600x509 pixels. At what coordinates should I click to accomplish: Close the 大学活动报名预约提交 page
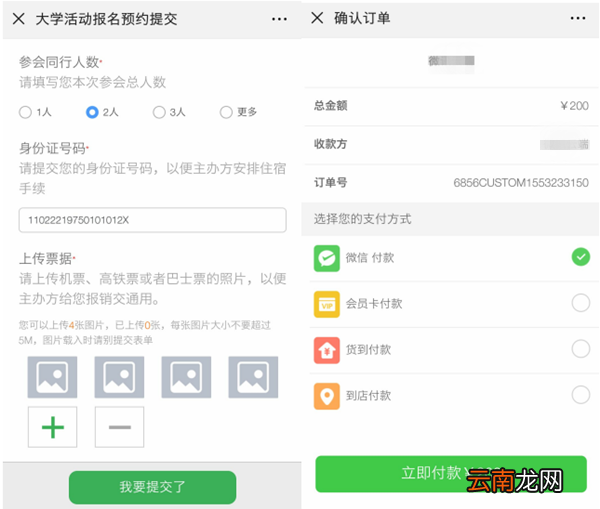click(x=18, y=18)
